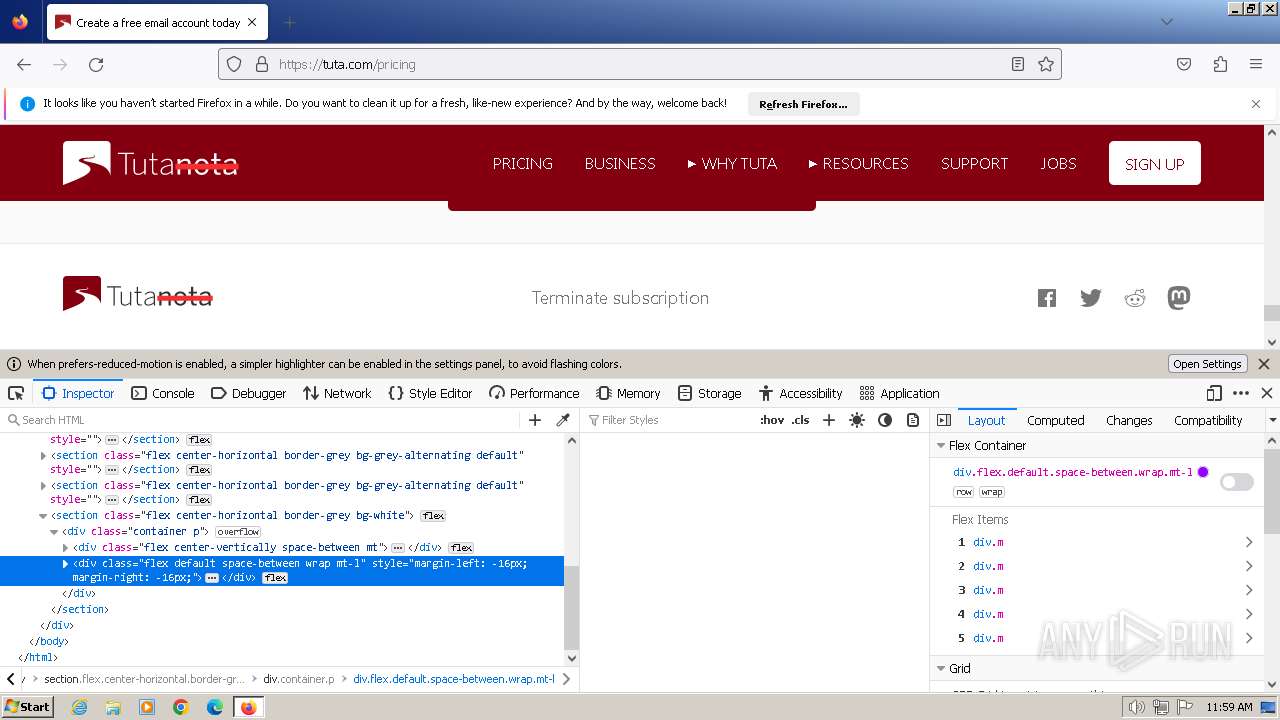Open the Style Editor tab

[x=430, y=393]
